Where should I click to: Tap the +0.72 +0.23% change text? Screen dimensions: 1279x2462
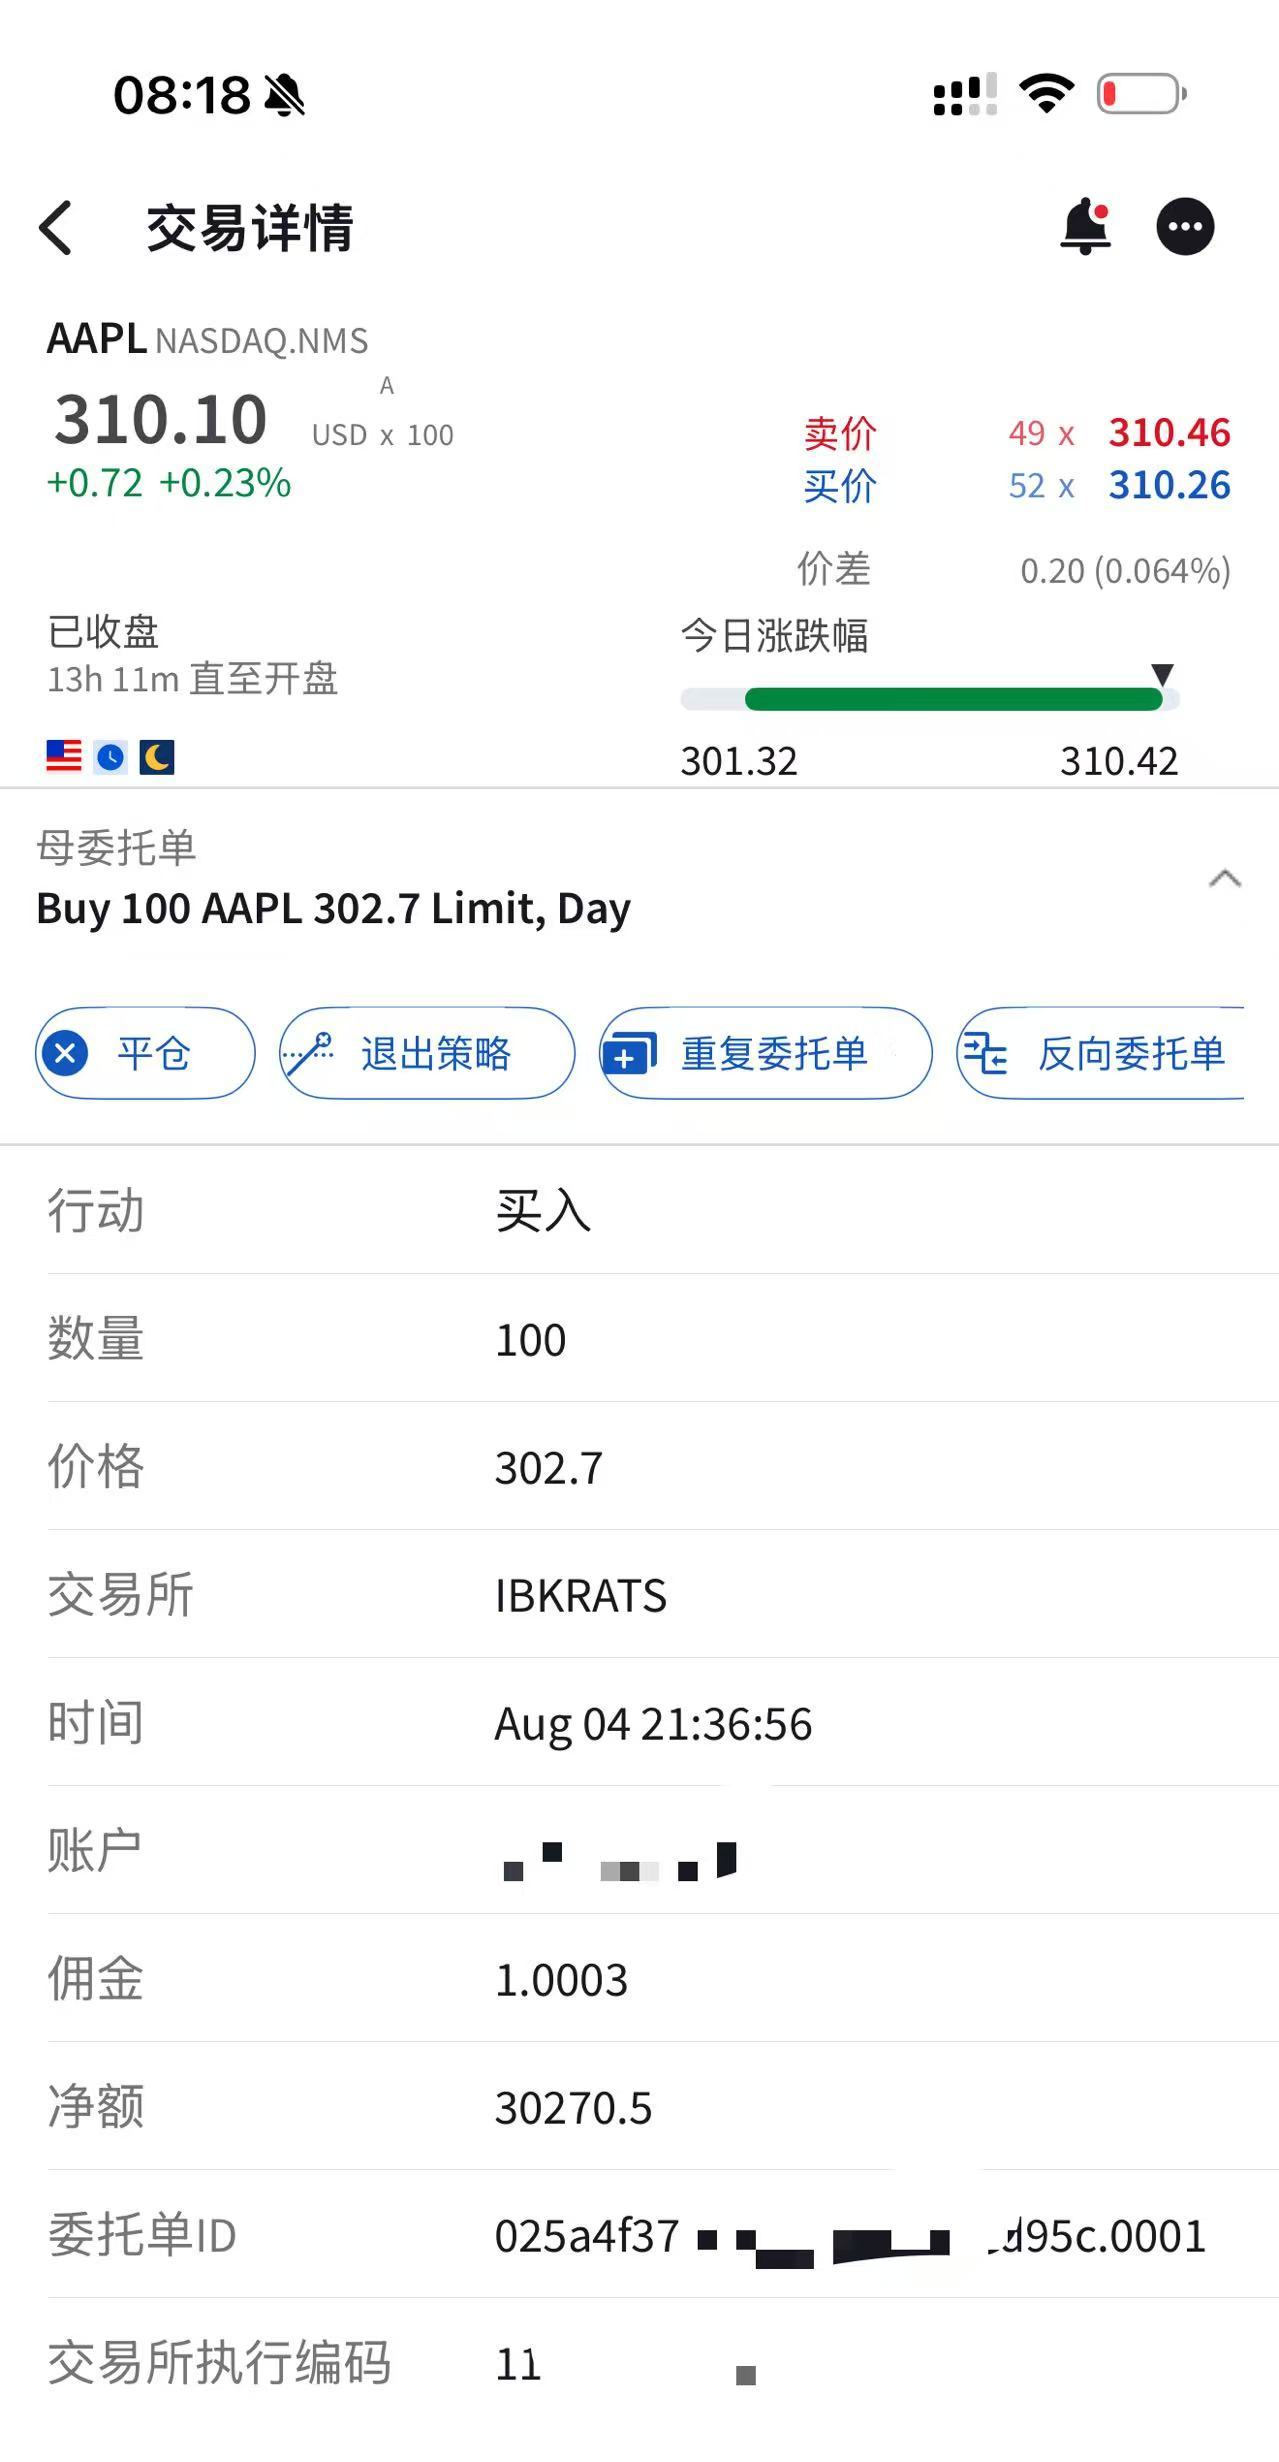pyautogui.click(x=169, y=483)
